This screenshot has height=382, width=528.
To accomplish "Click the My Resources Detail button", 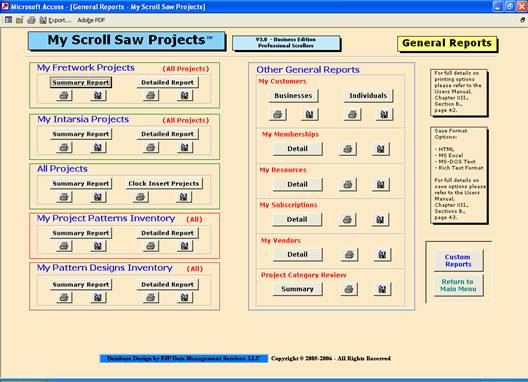I will [297, 185].
